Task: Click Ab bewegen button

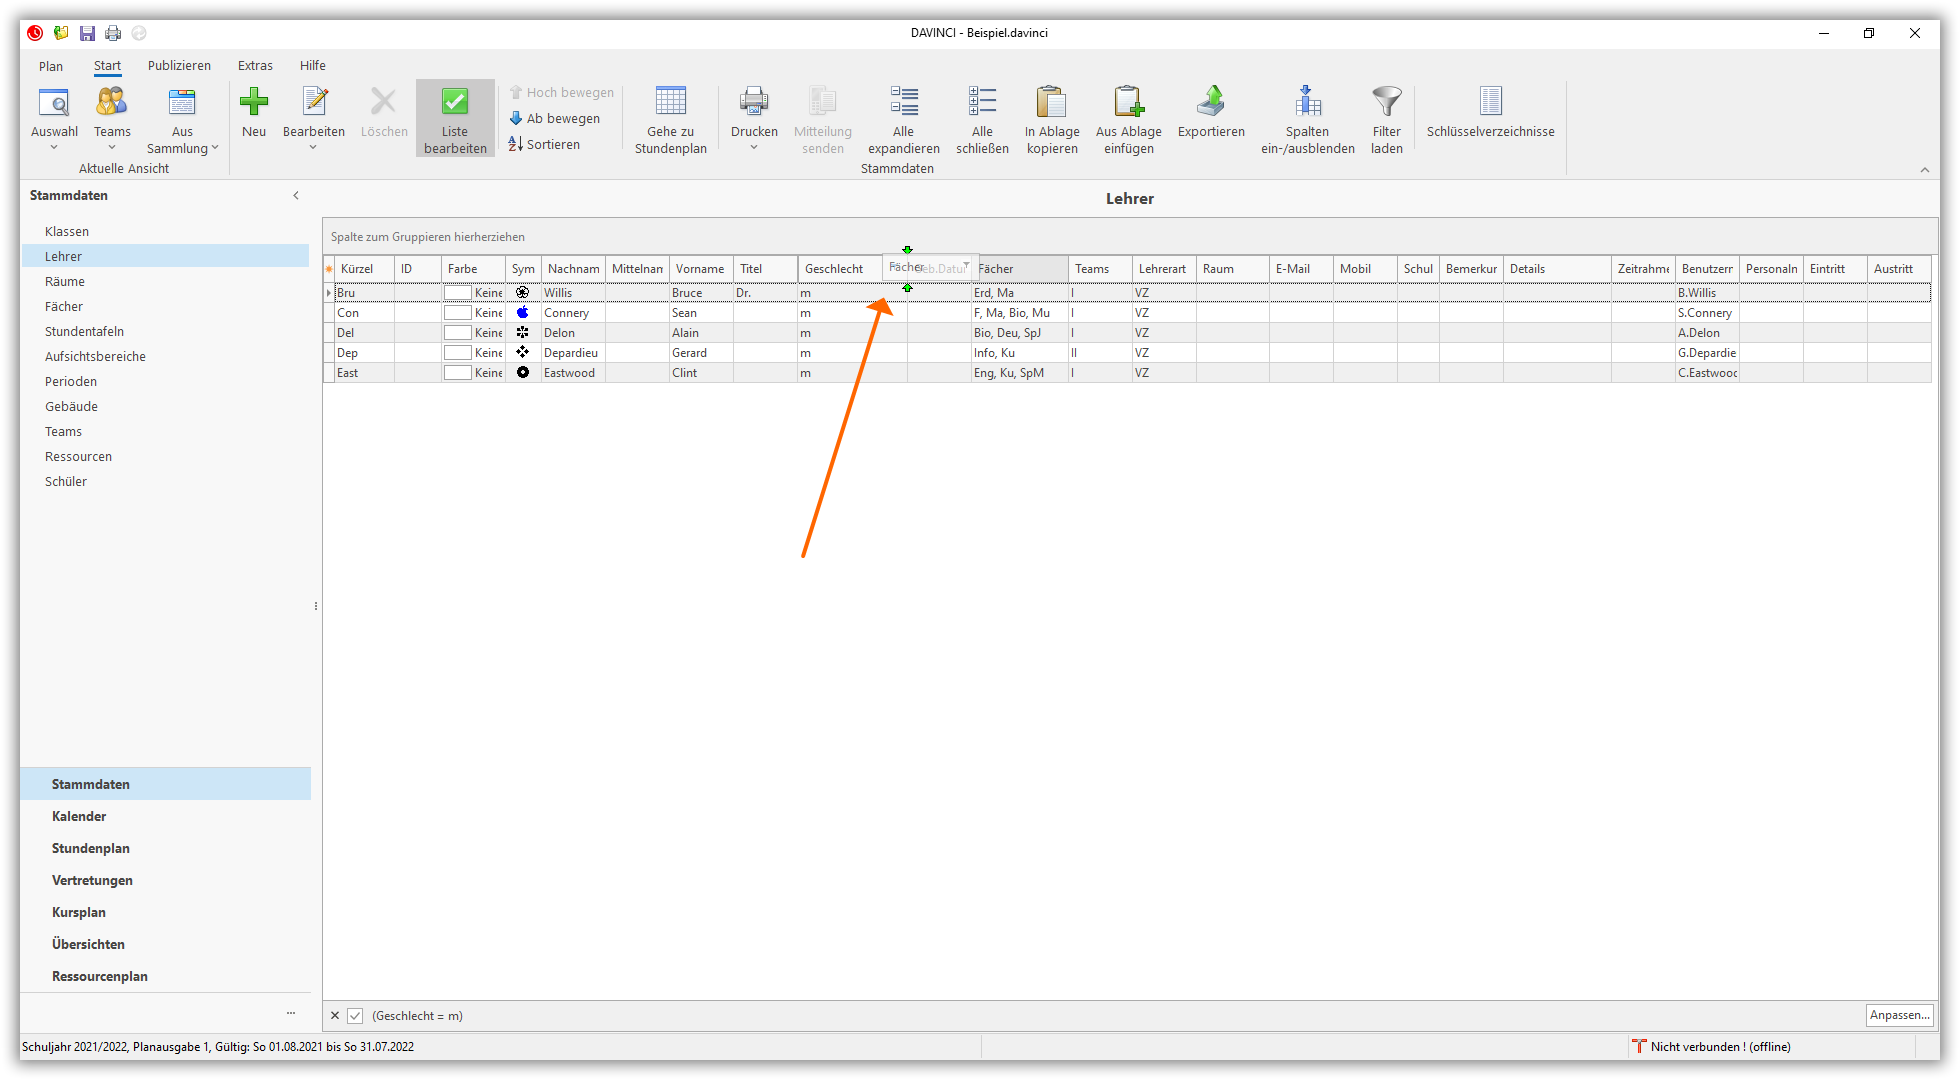Action: 555,118
